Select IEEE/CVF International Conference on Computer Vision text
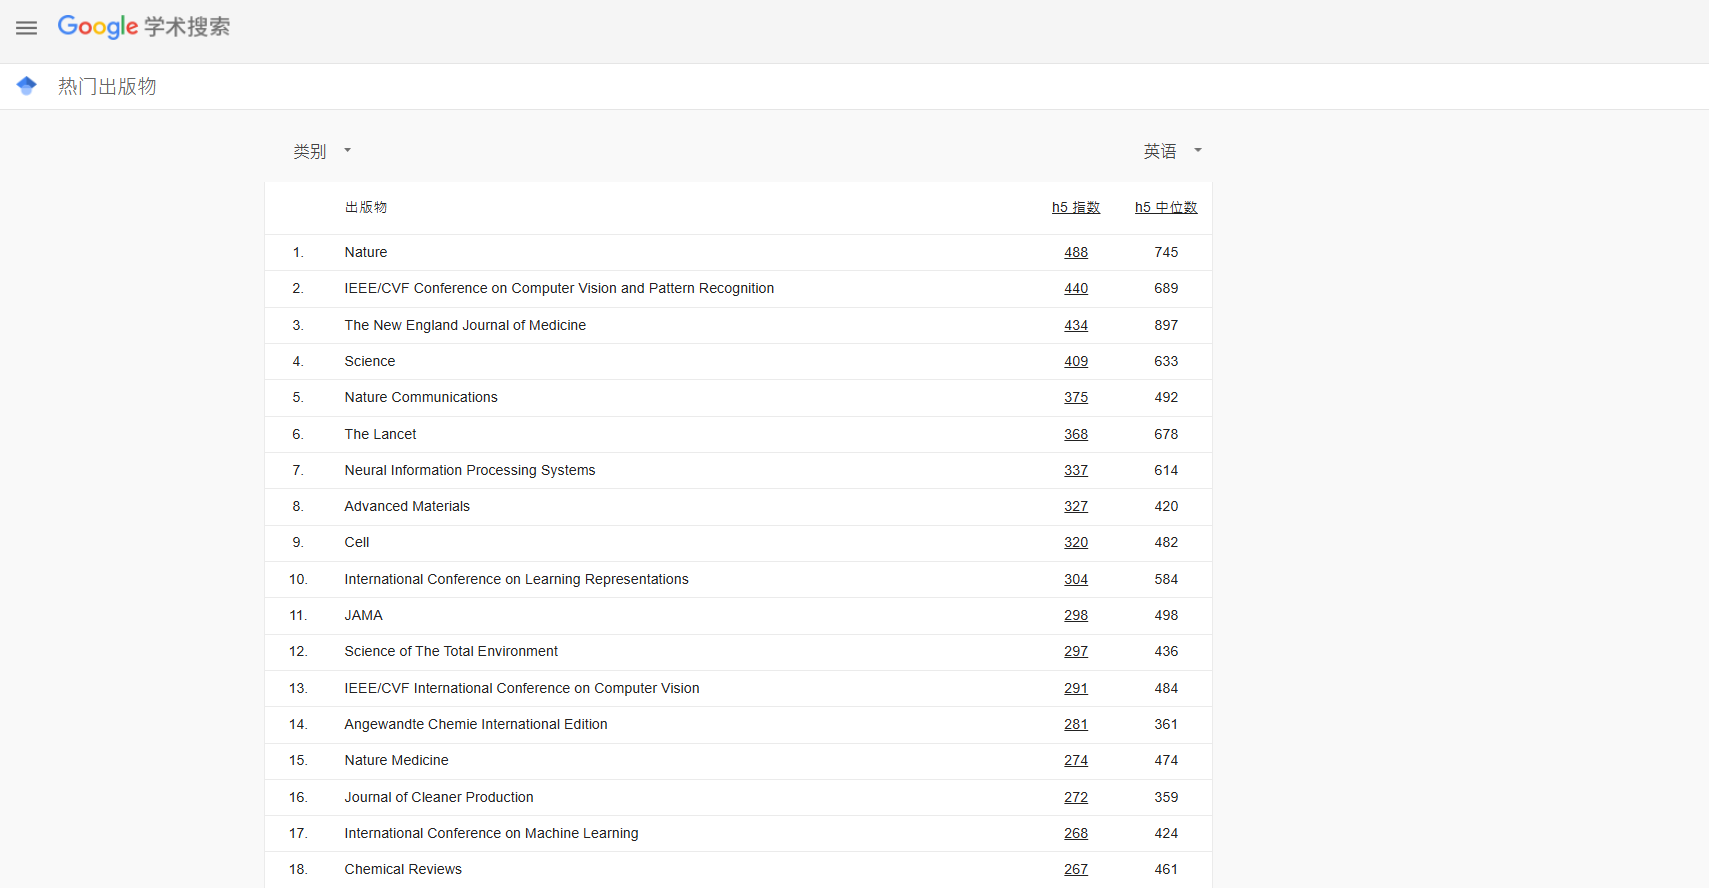Viewport: 1709px width, 888px height. (522, 688)
